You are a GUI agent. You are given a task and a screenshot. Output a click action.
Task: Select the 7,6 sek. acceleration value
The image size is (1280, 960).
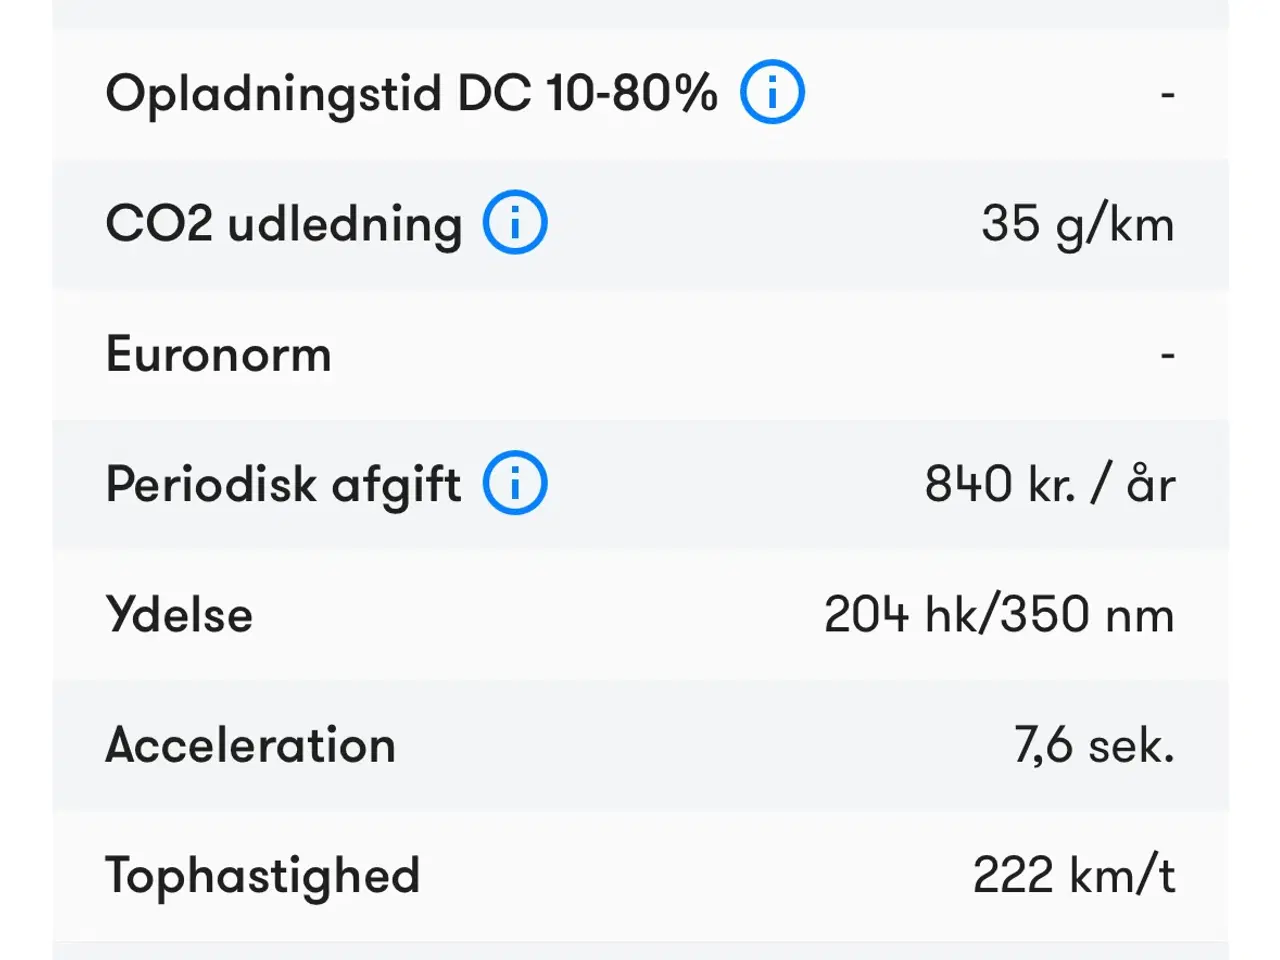[x=1093, y=745]
